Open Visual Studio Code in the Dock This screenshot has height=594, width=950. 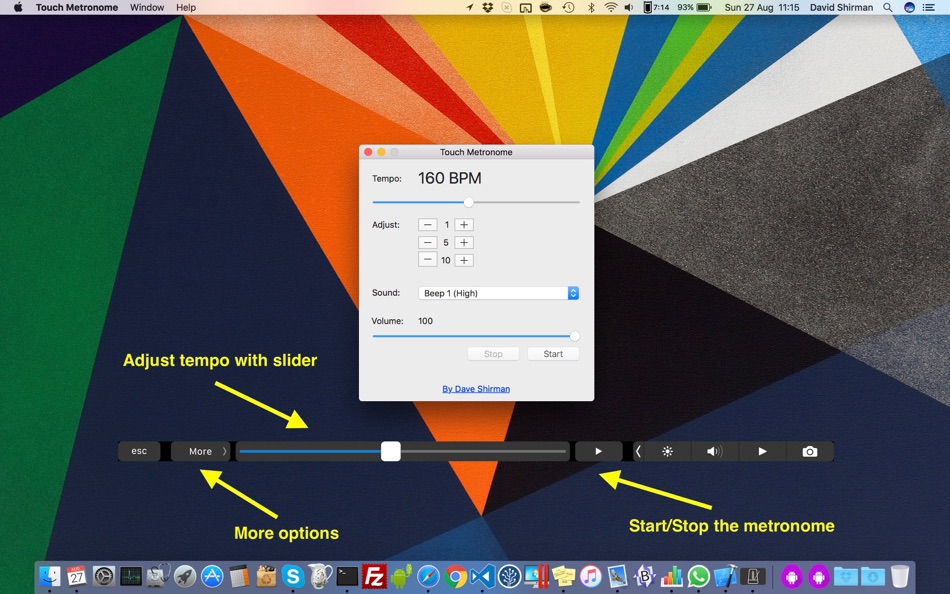(x=482, y=576)
